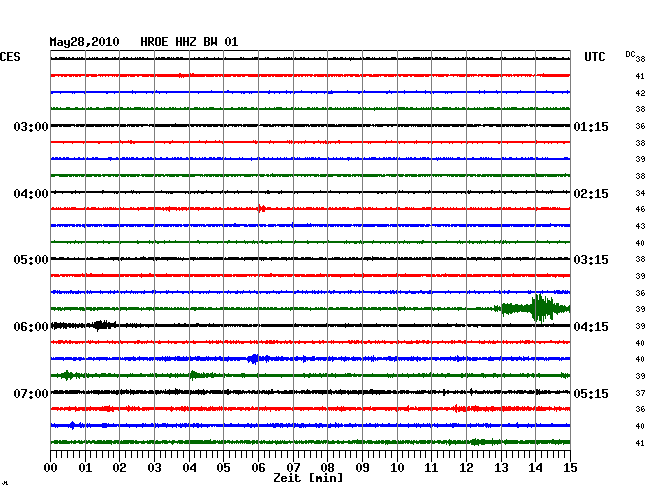650x494 pixels.
Task: Click the 07:00 CES time label
Action: 31,393
